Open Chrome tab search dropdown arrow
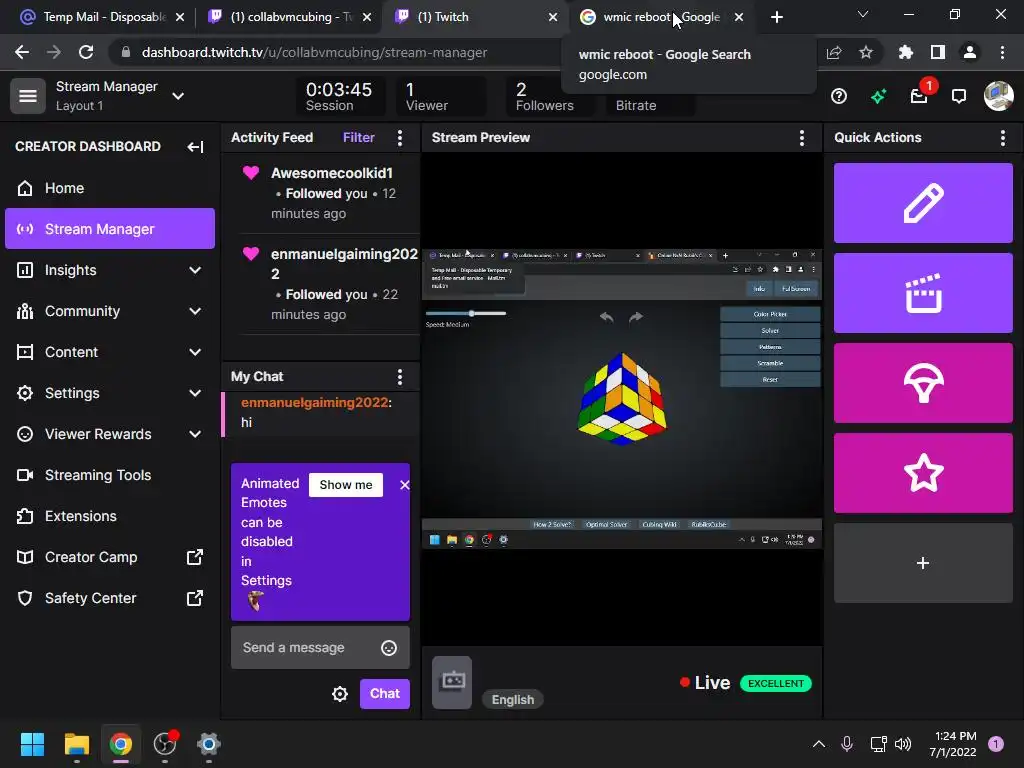Screen dimensions: 1024x768 863,14
